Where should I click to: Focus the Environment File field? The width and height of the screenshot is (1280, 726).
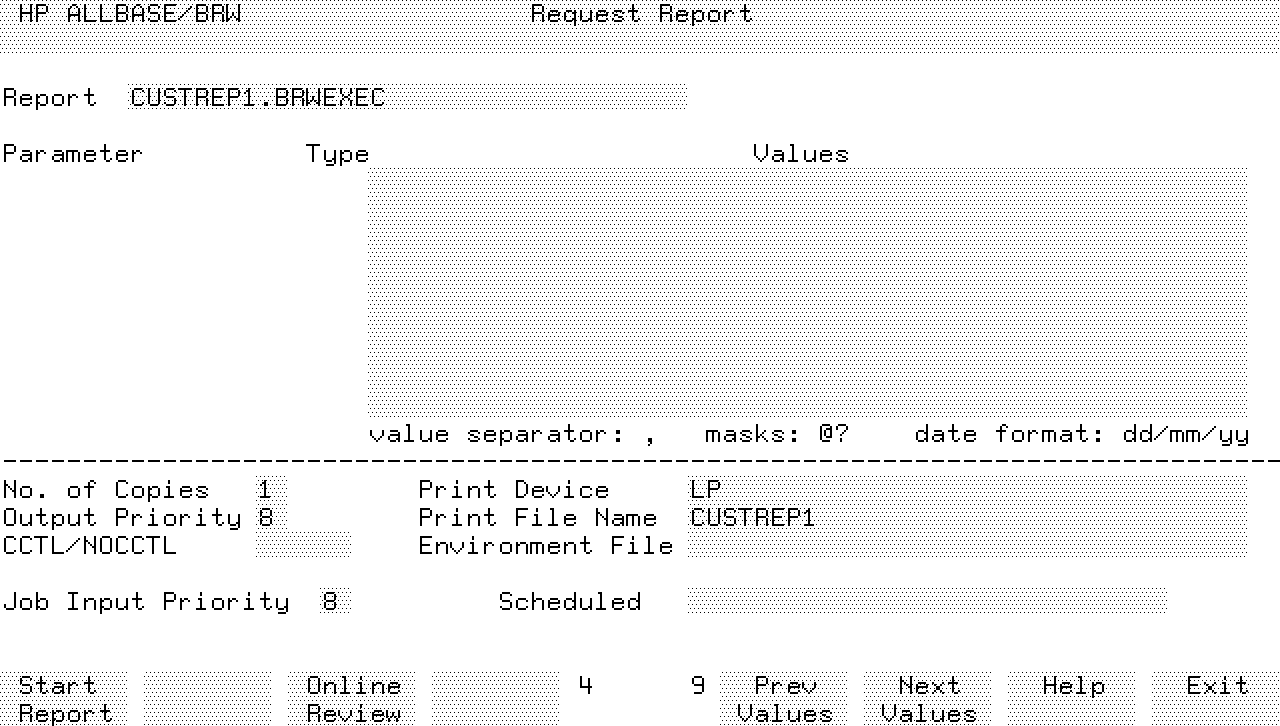click(x=966, y=545)
